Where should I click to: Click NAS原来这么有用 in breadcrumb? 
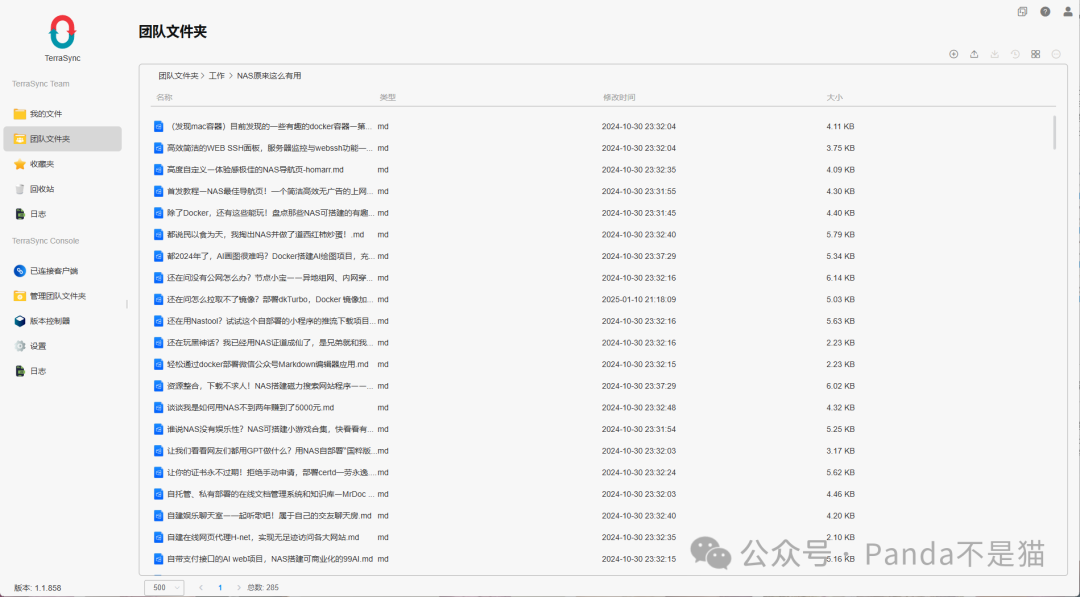269,76
